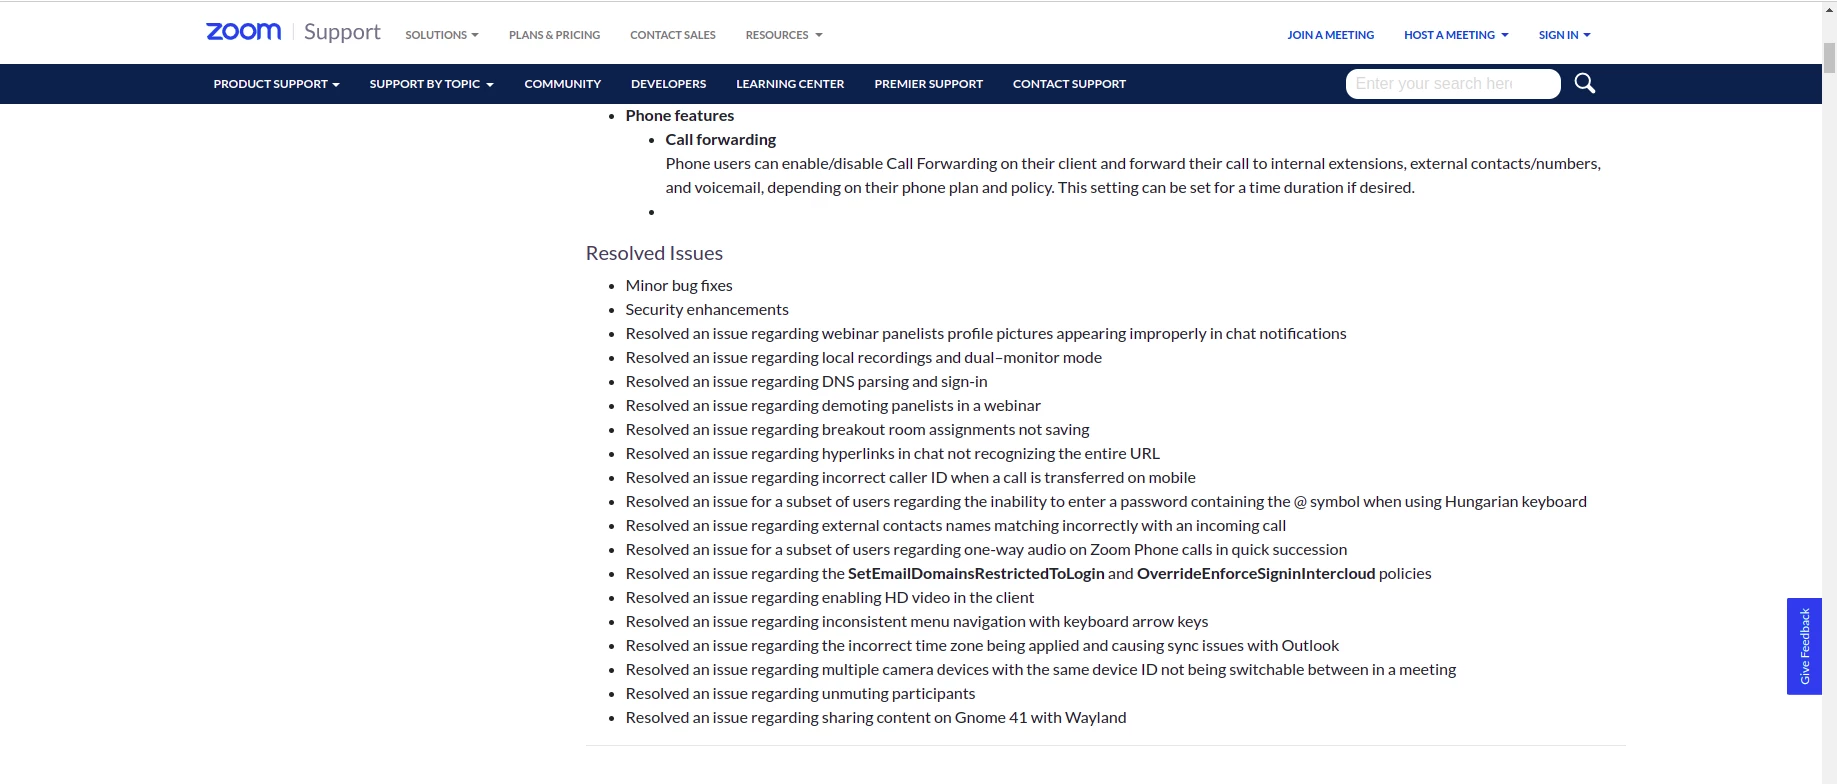
Task: Click the Gnome 41 with Wayland item
Action: pyautogui.click(x=876, y=718)
